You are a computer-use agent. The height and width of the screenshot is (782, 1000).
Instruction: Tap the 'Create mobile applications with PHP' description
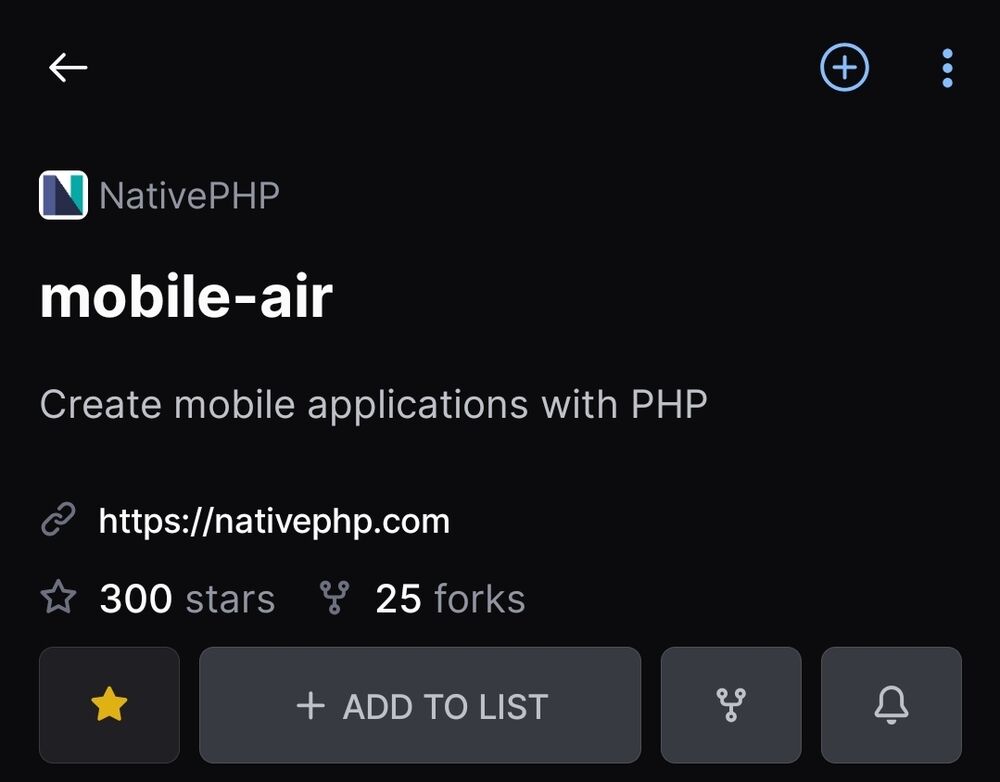(373, 404)
